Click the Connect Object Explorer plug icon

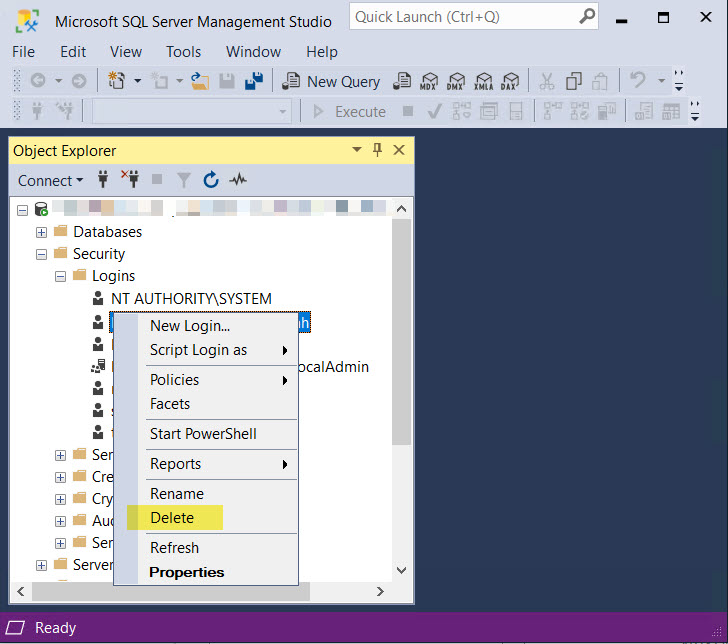(x=103, y=179)
